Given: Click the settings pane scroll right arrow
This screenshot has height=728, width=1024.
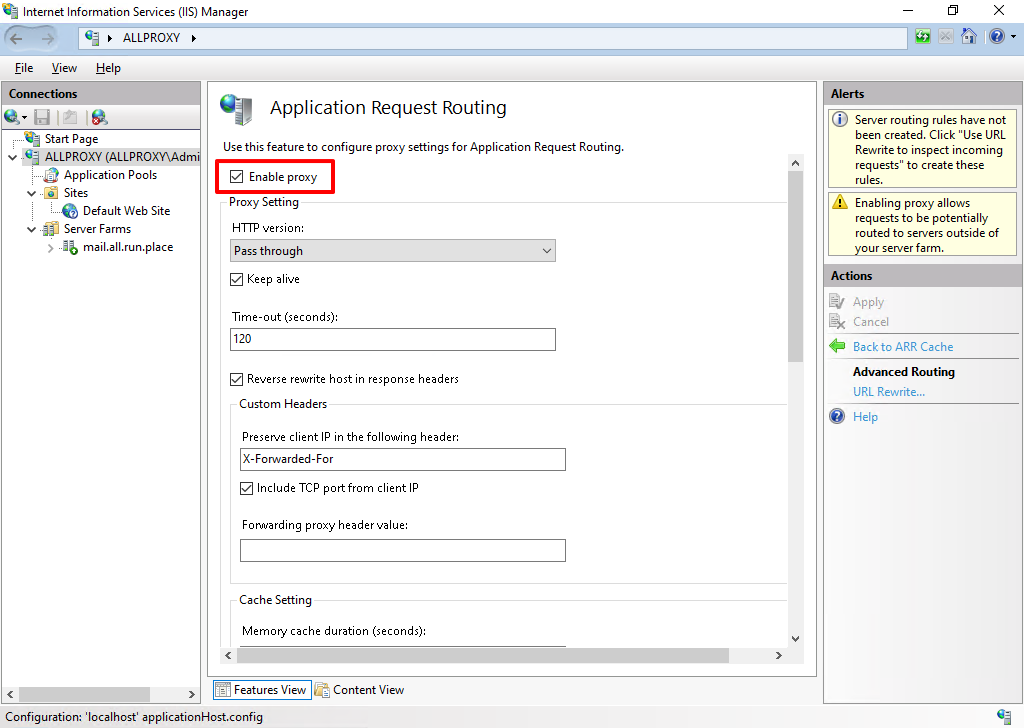Looking at the screenshot, I should [x=778, y=656].
